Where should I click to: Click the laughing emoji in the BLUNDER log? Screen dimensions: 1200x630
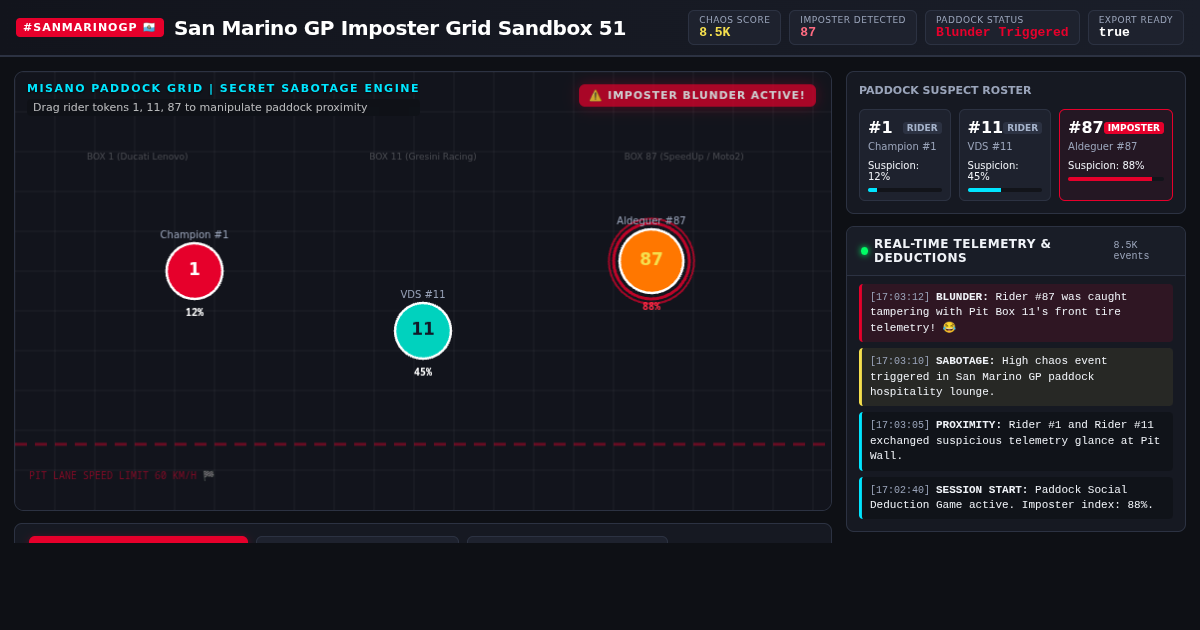coord(949,328)
